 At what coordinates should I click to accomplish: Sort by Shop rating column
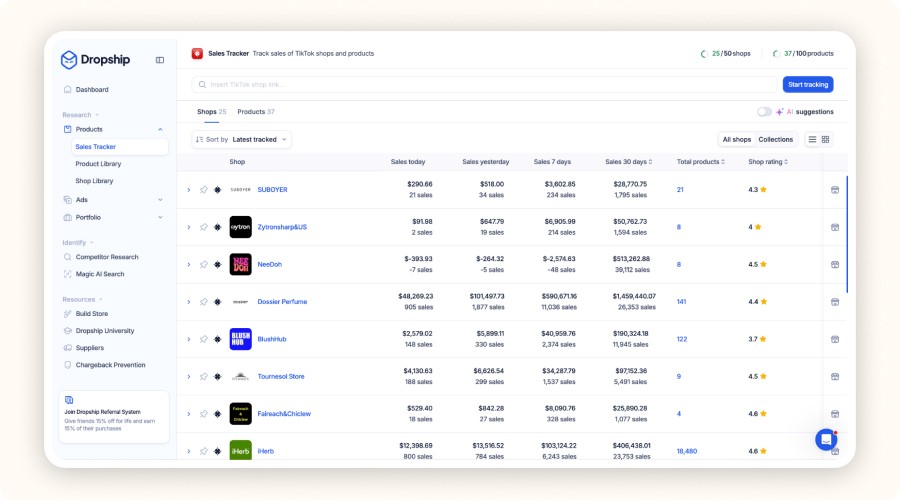[768, 162]
